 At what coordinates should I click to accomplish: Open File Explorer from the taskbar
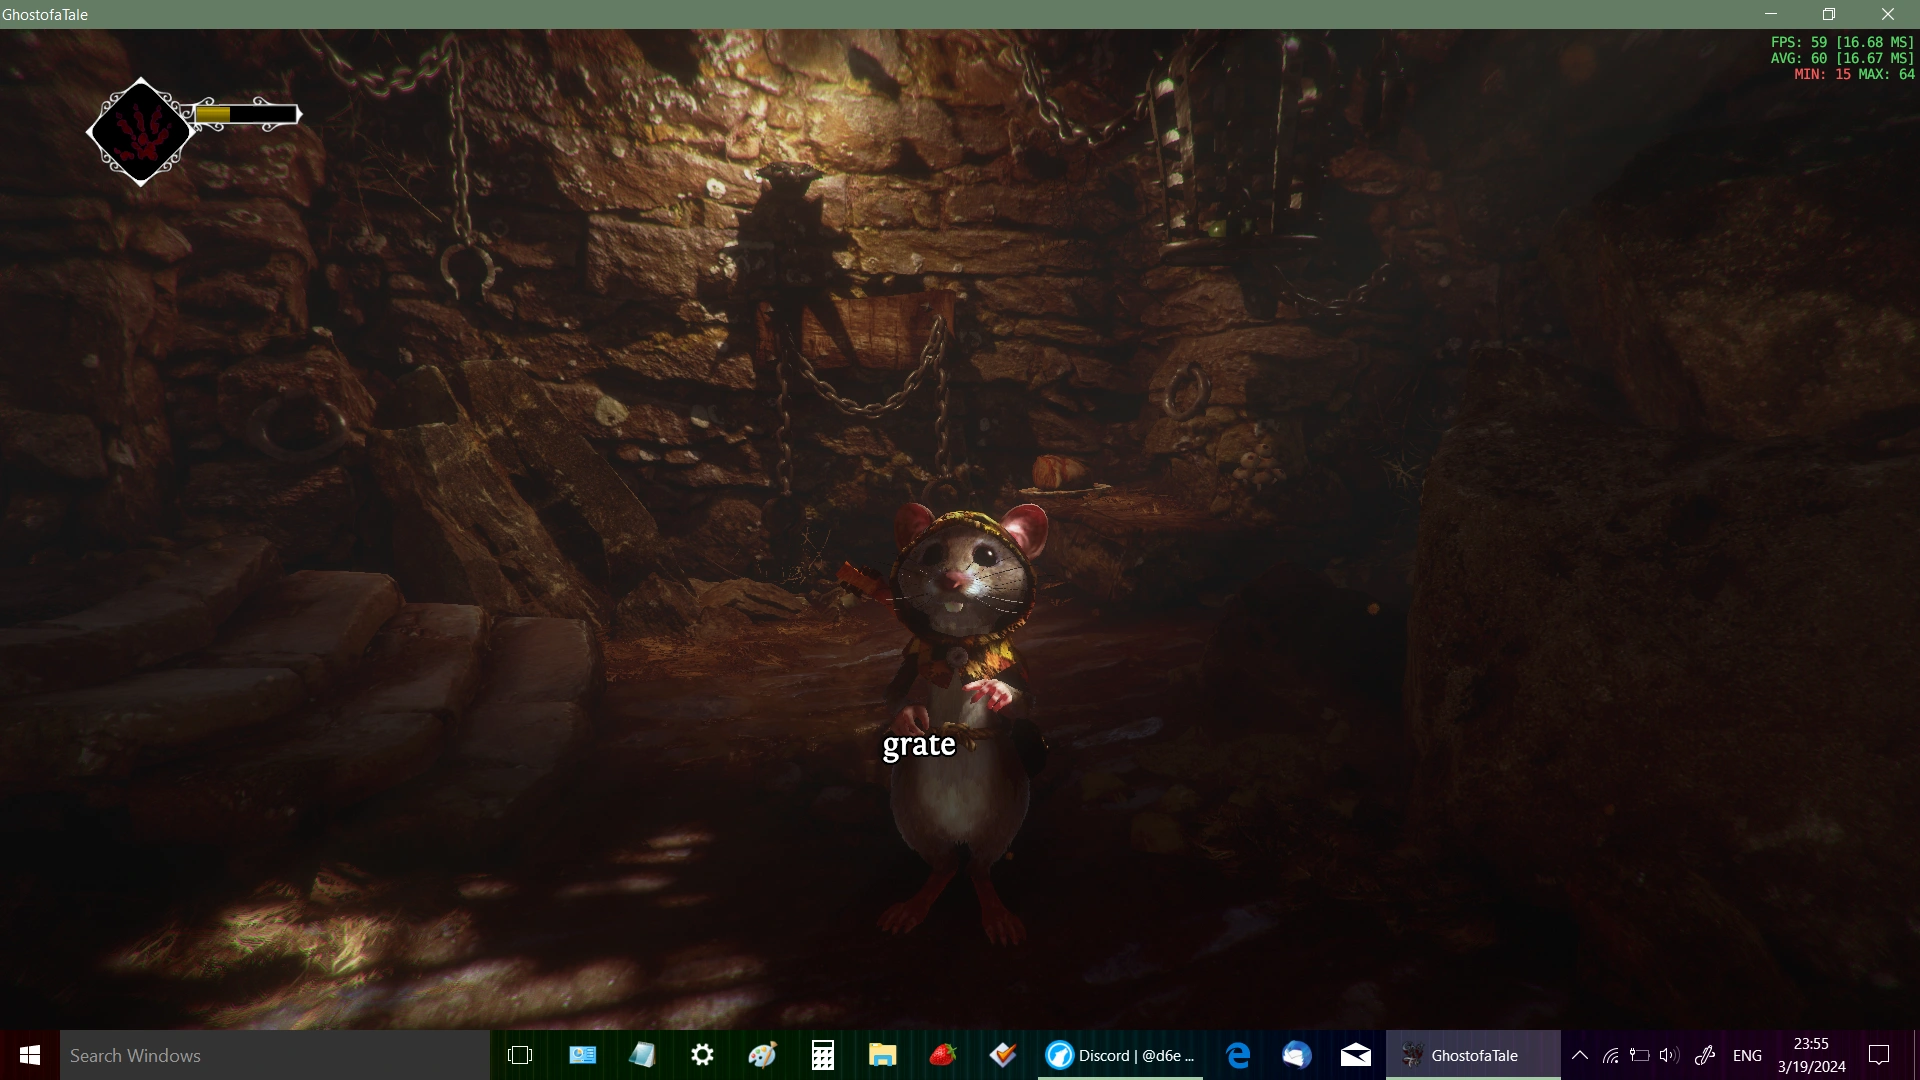click(x=882, y=1055)
